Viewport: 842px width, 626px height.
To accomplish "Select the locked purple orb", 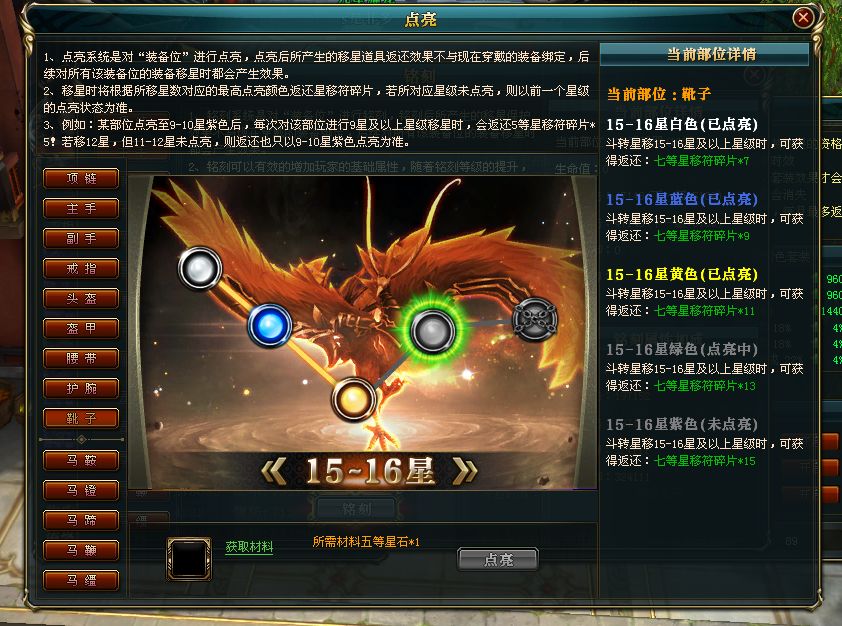I will (x=534, y=320).
